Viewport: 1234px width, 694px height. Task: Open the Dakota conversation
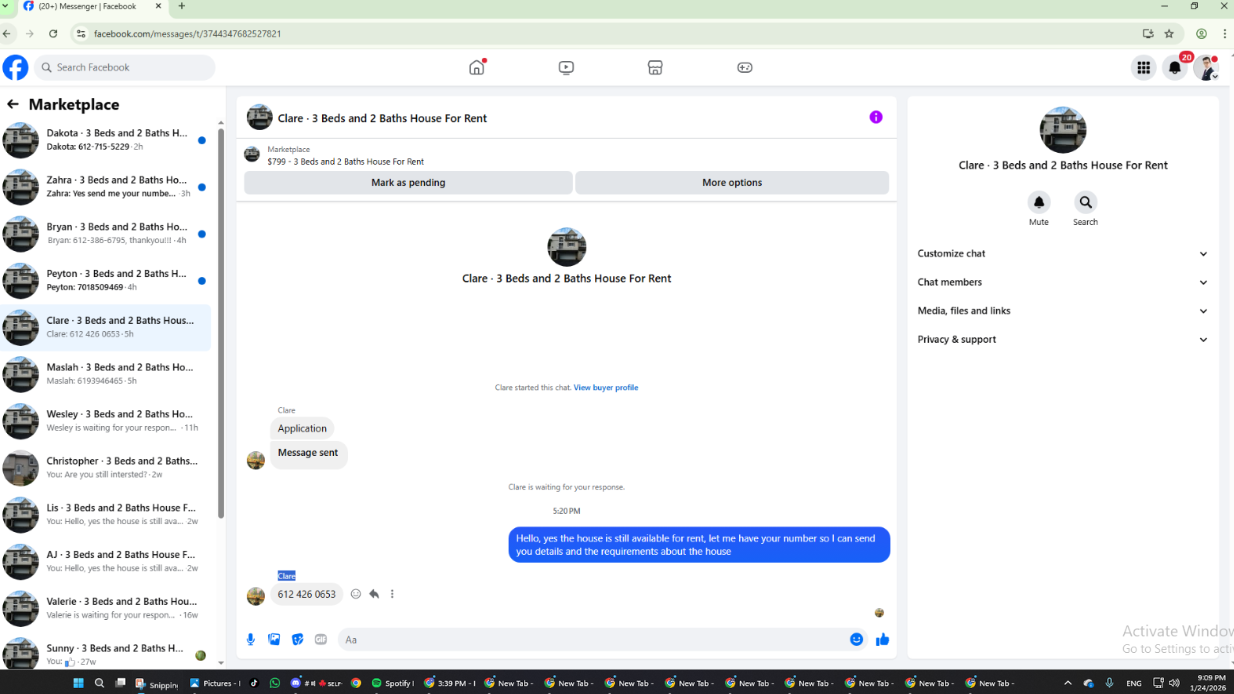coord(106,140)
